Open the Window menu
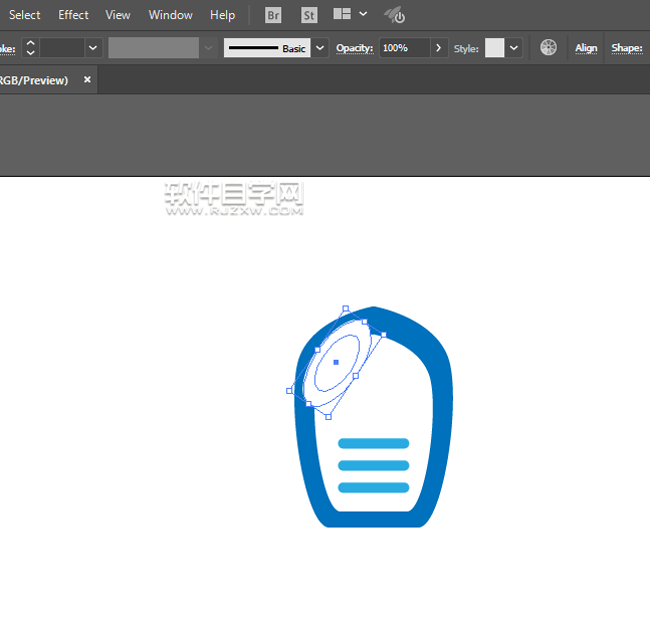Viewport: 650px width, 621px height. tap(171, 15)
